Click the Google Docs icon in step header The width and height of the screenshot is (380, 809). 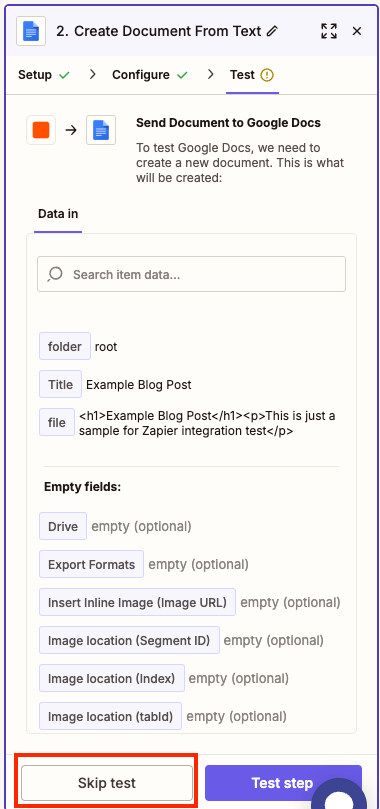31,31
